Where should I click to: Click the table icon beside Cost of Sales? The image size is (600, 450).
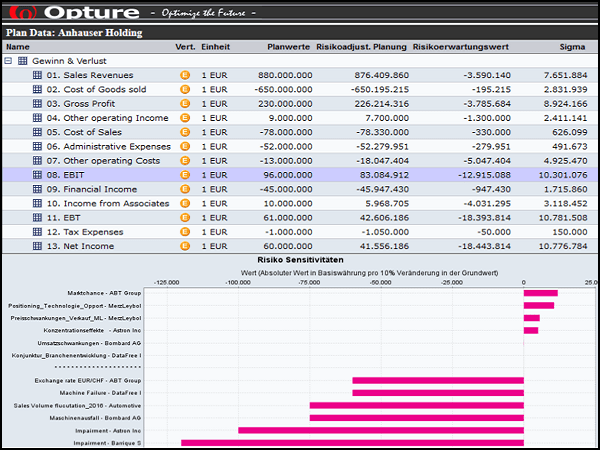(x=36, y=132)
